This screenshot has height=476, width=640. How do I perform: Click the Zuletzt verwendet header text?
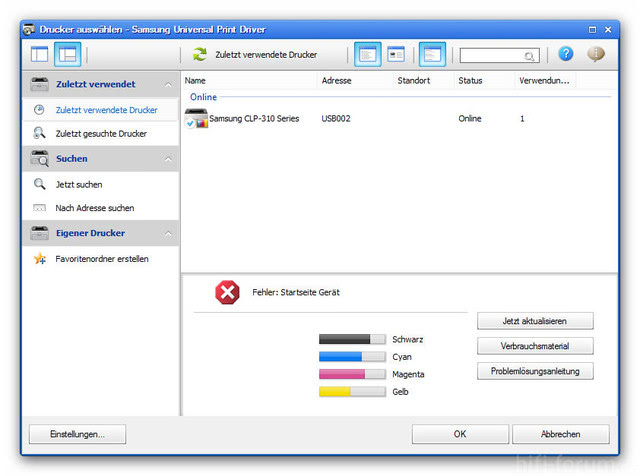96,84
